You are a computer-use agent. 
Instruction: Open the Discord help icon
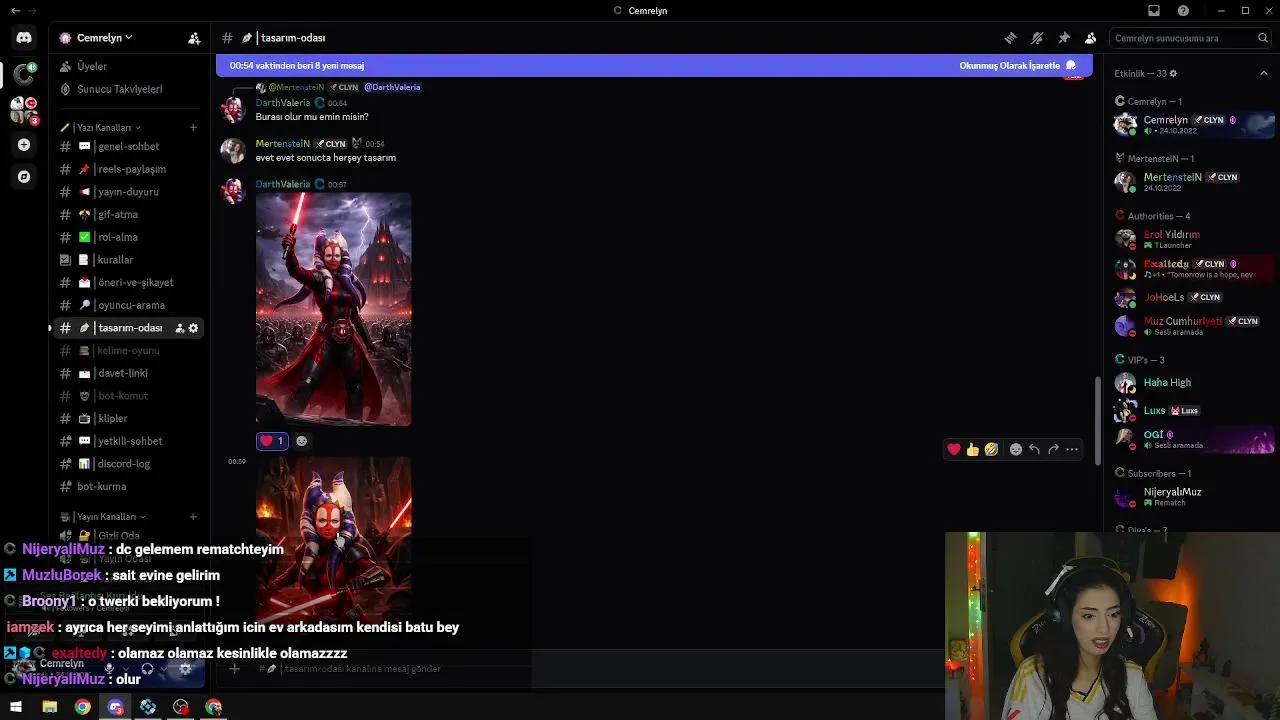[x=1183, y=10]
